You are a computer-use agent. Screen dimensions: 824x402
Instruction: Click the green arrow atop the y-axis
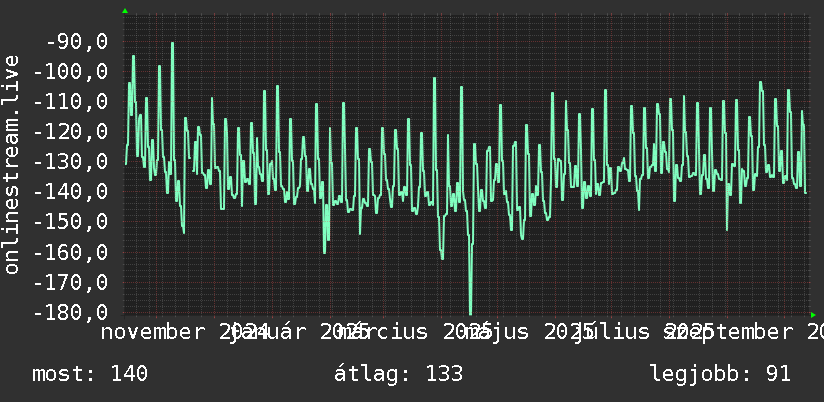coord(125,11)
